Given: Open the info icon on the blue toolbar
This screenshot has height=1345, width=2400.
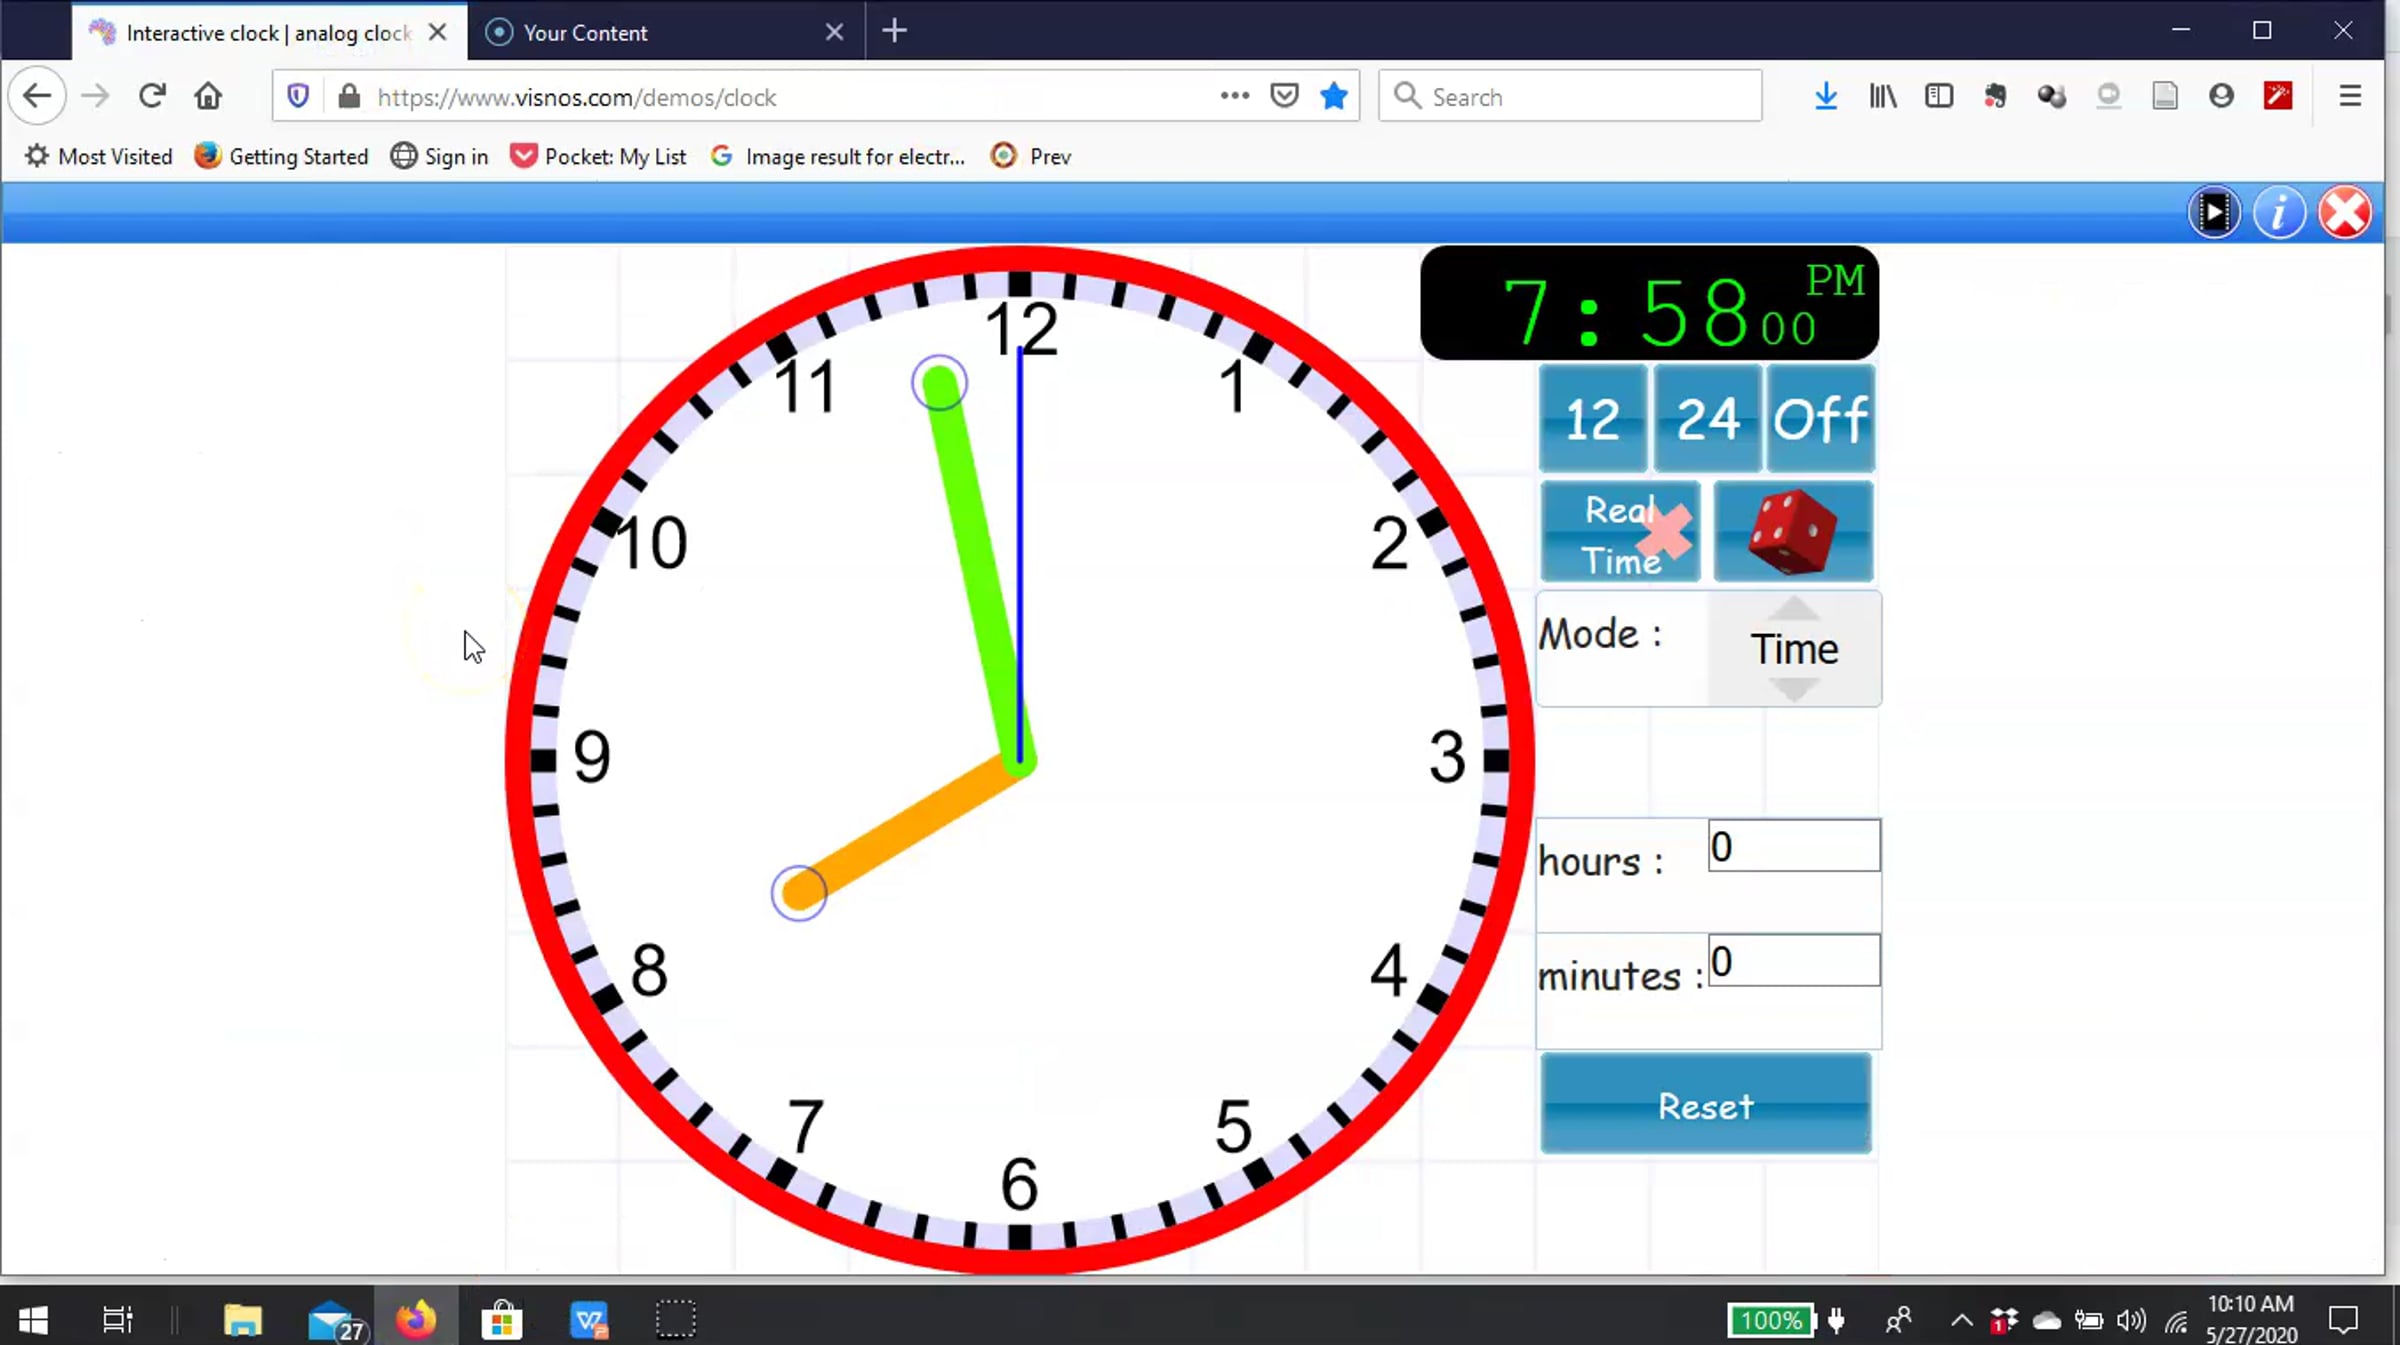Looking at the screenshot, I should pyautogui.click(x=2280, y=211).
